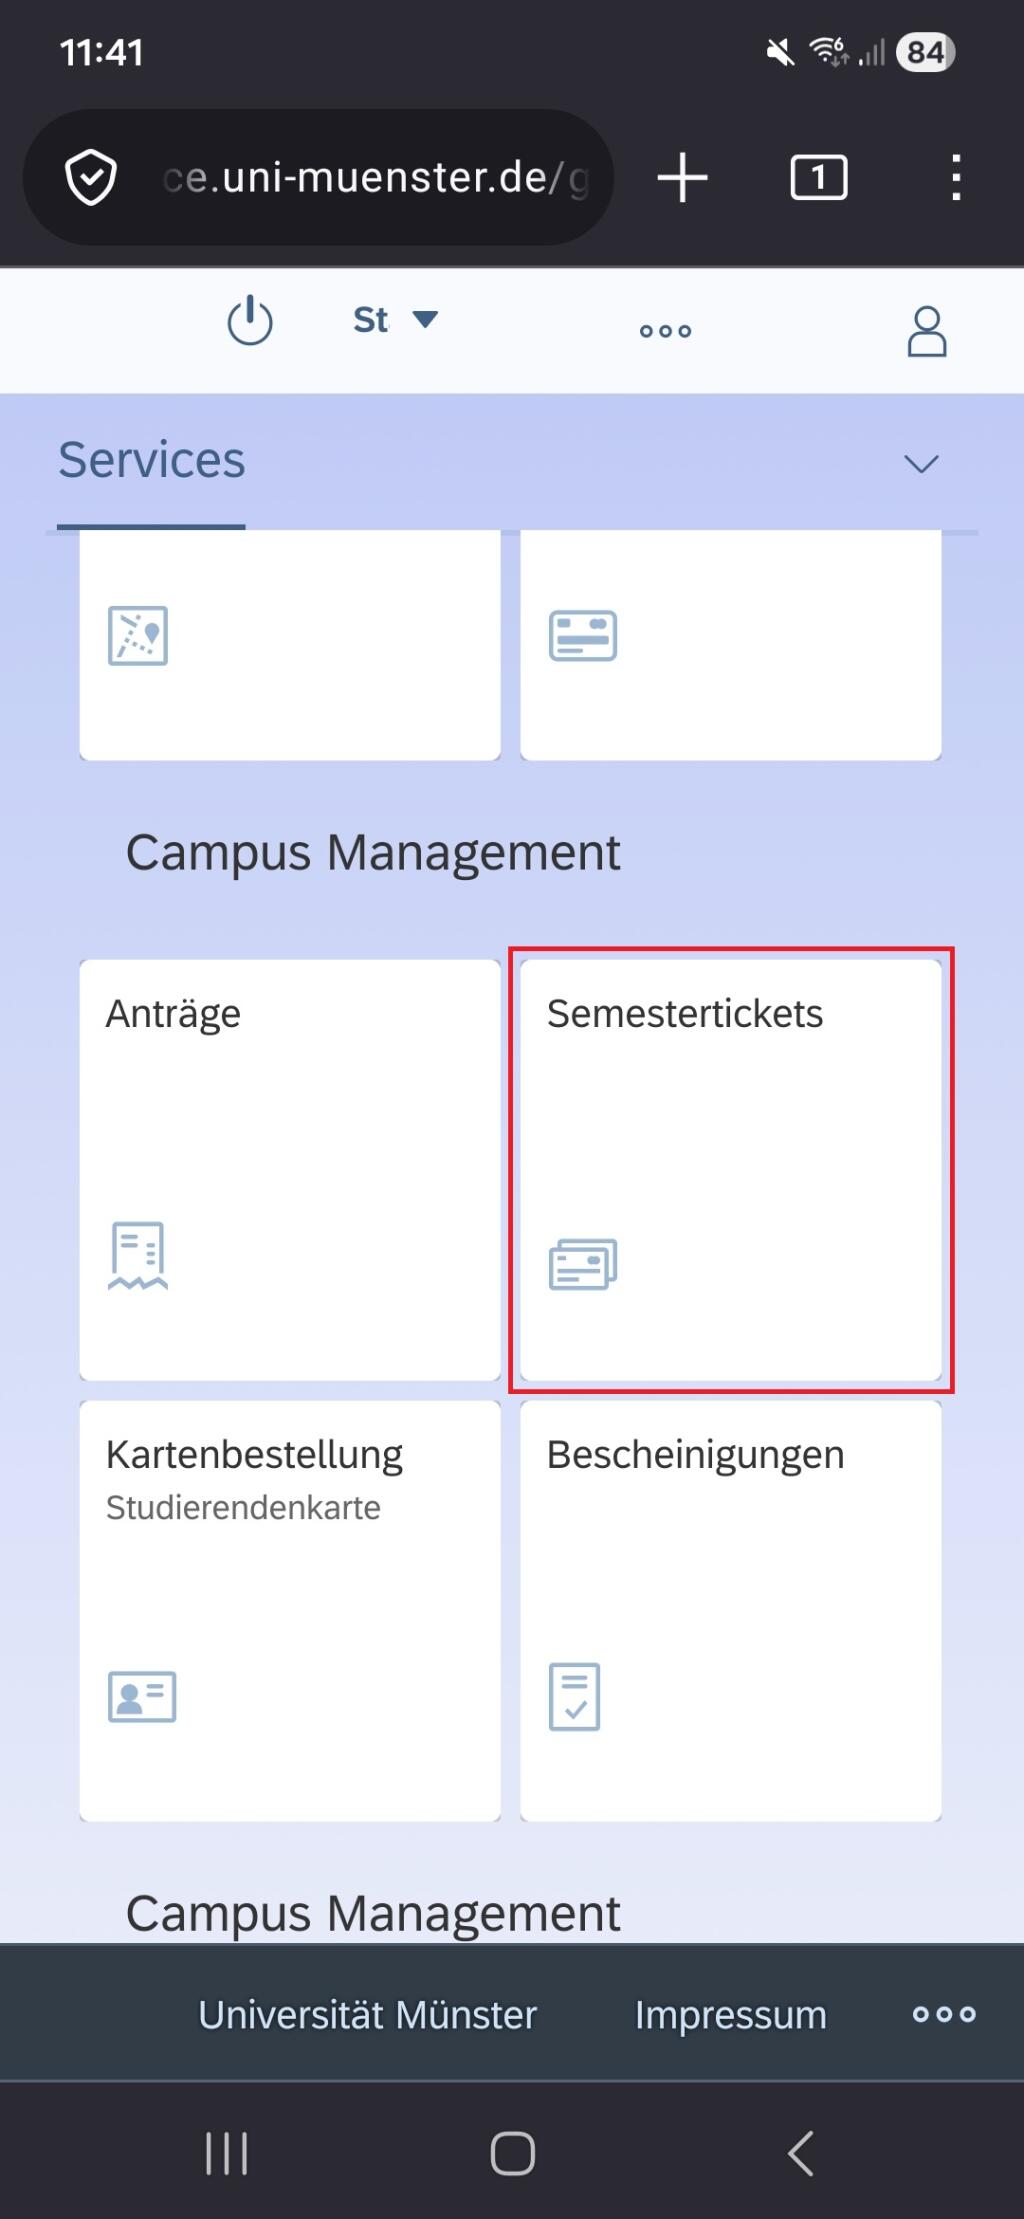Screen dimensions: 1024x2219
Task: Tap the Anträge receipt icon
Action: (x=138, y=1255)
